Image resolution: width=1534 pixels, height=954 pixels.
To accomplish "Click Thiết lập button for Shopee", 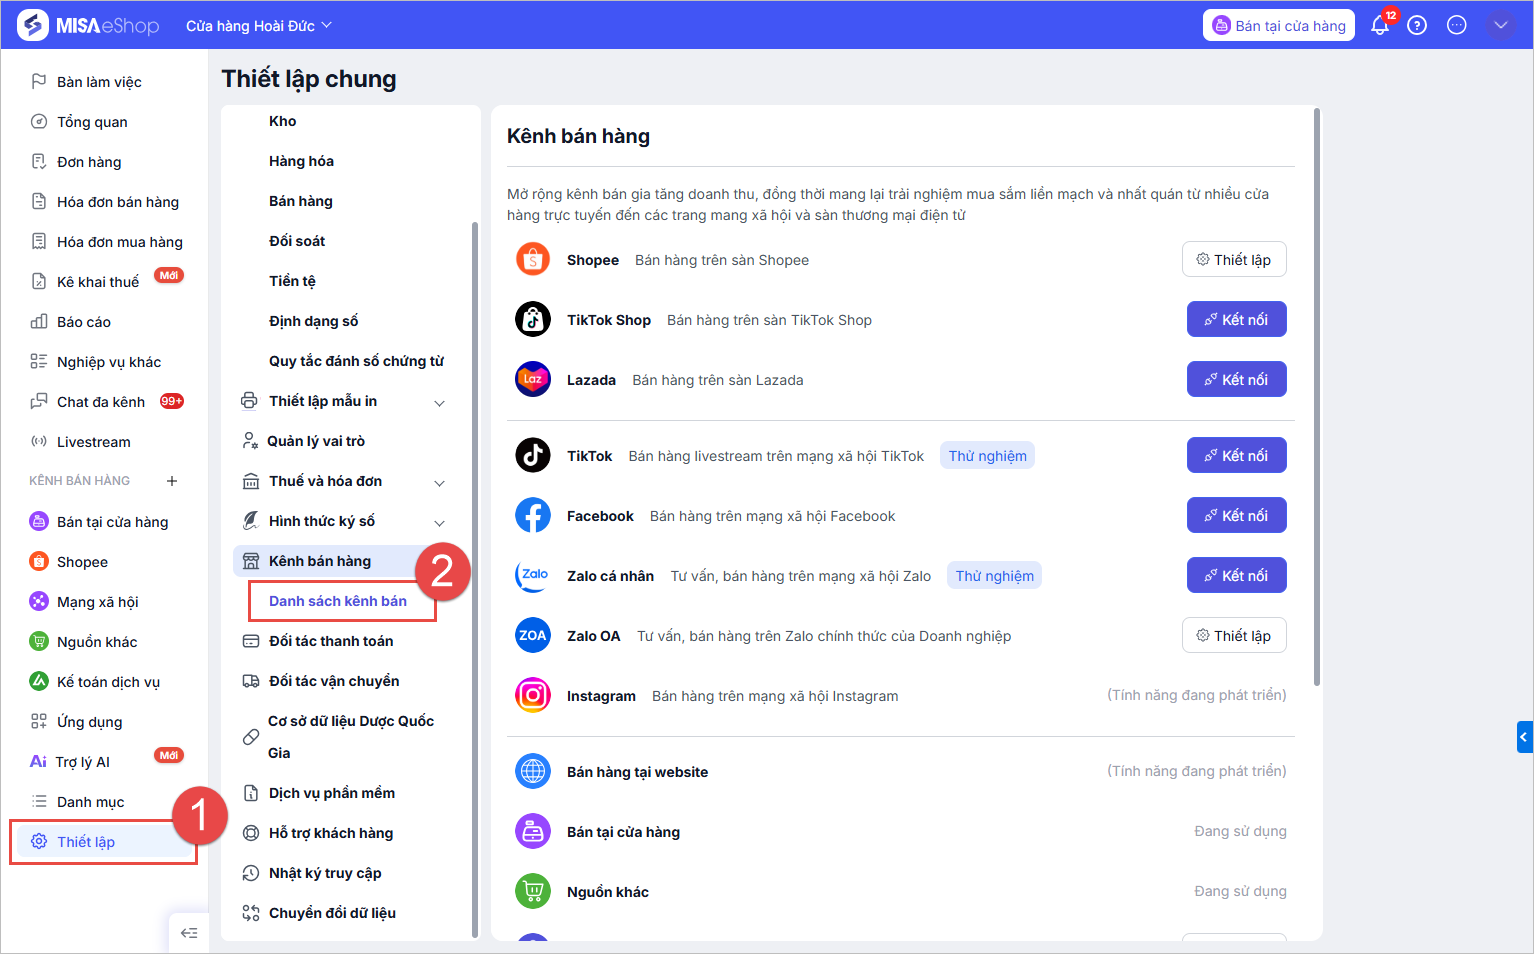I will tap(1234, 260).
